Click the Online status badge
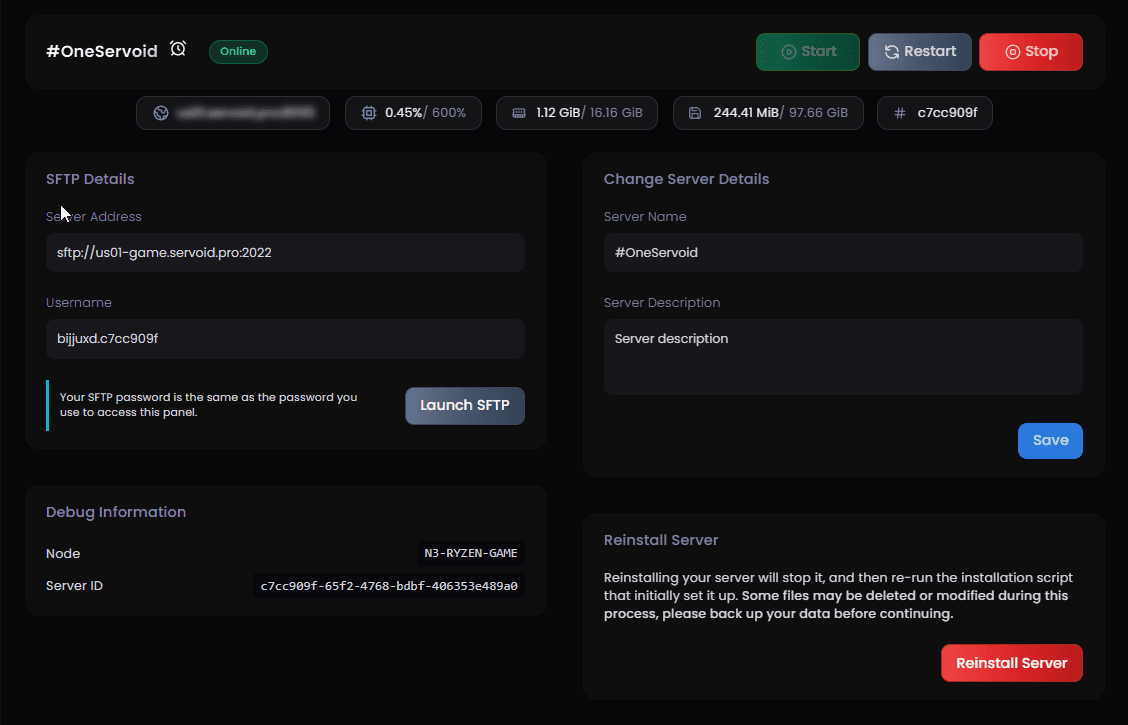Image resolution: width=1128 pixels, height=725 pixels. (x=238, y=51)
